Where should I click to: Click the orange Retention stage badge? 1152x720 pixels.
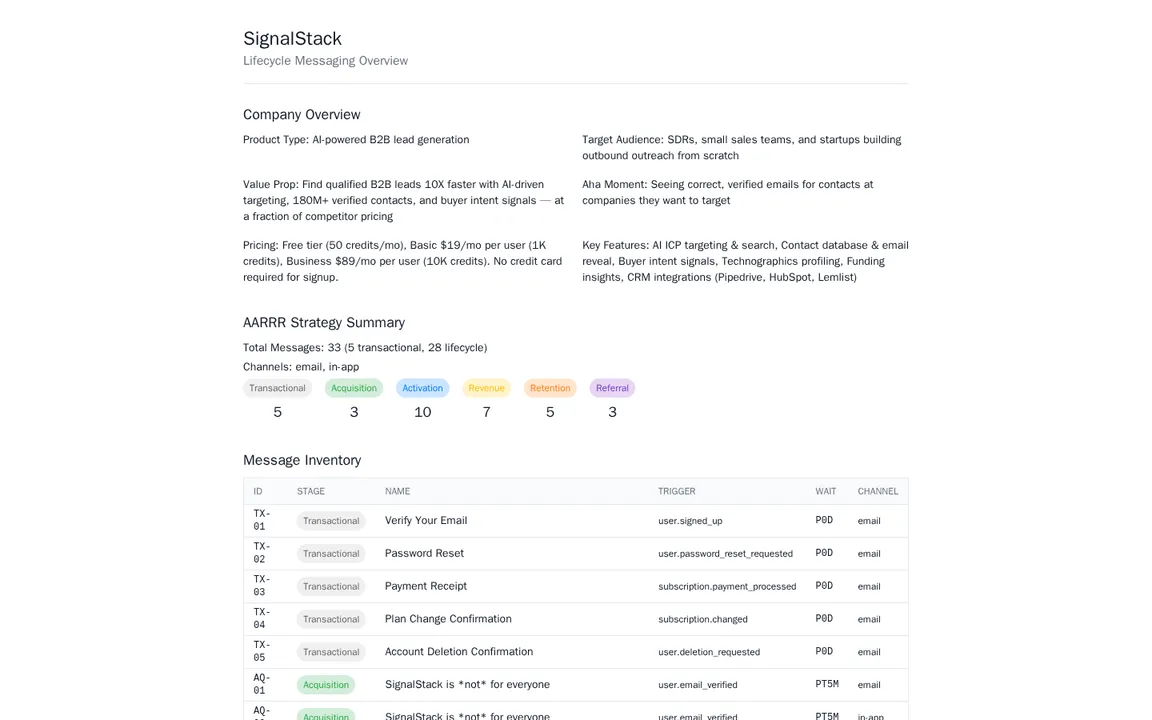tap(550, 388)
